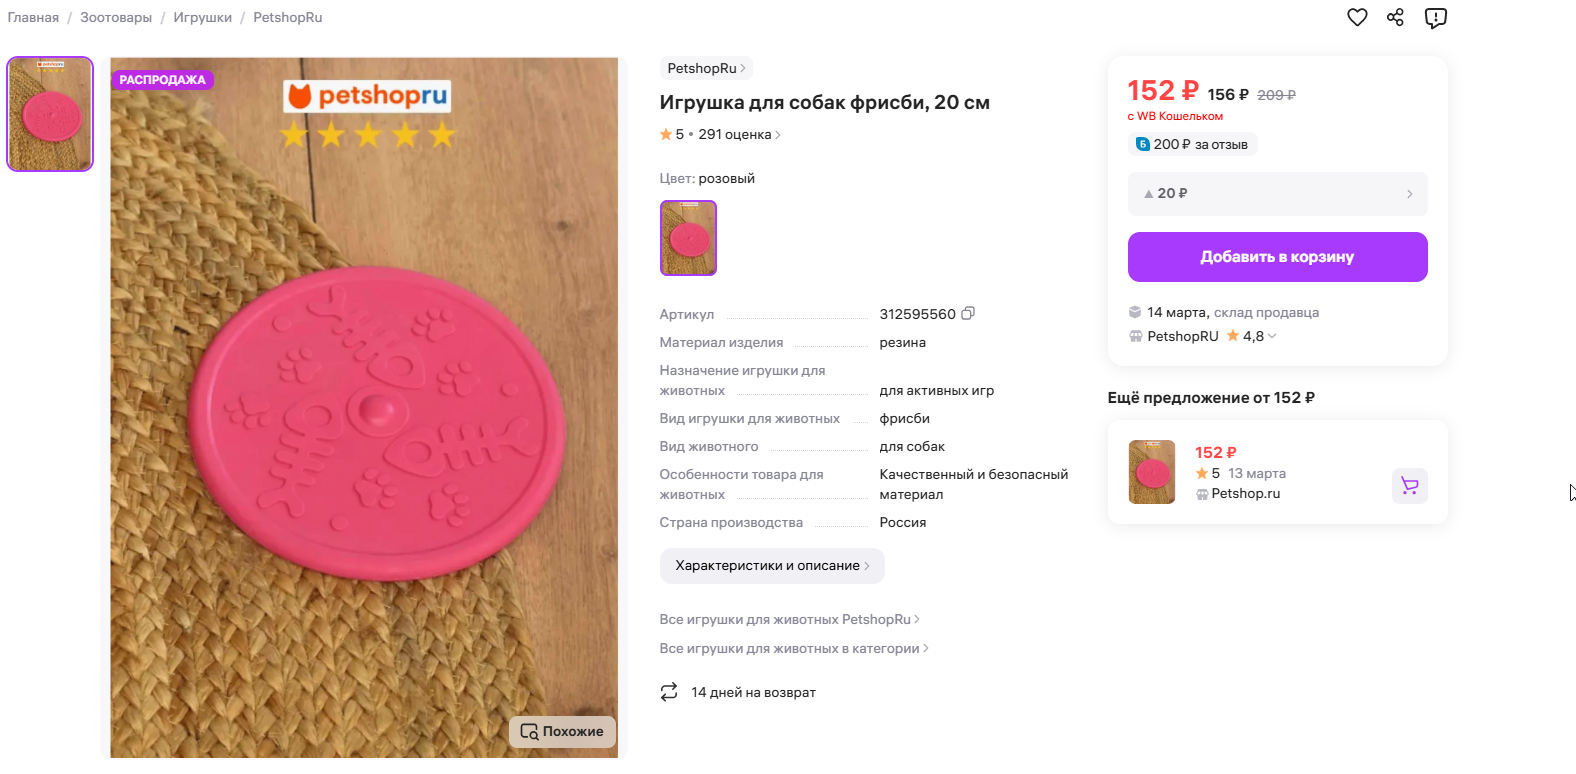Navigate to Главная breadcrumb

[x=33, y=18]
